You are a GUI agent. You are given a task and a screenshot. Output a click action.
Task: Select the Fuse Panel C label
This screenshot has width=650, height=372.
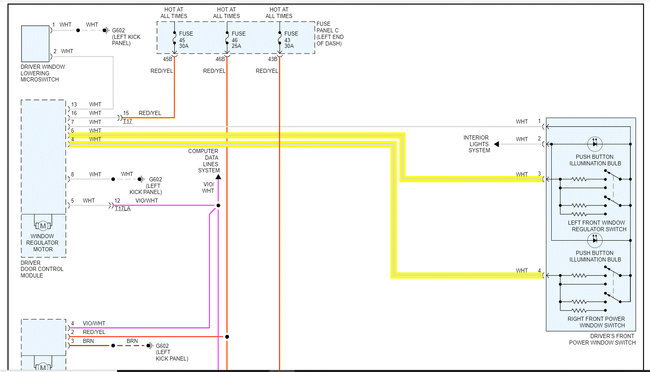pyautogui.click(x=330, y=34)
